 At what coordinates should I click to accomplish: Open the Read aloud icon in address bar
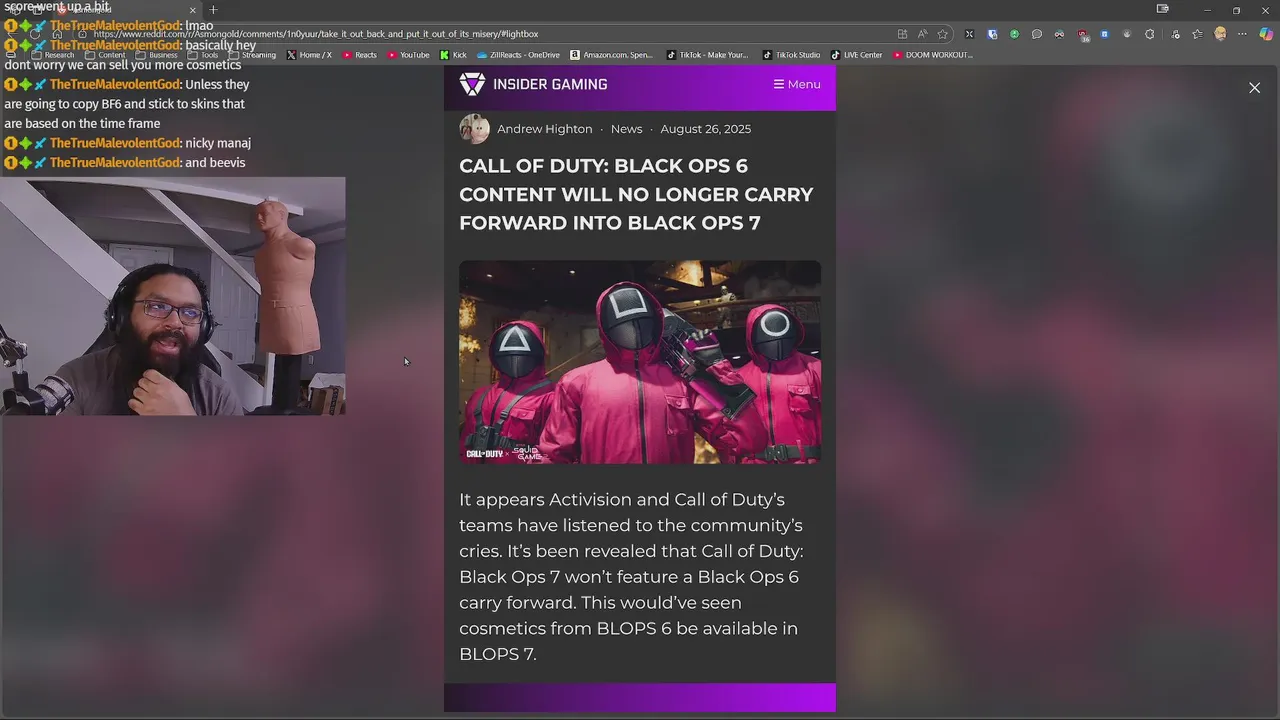coord(922,34)
